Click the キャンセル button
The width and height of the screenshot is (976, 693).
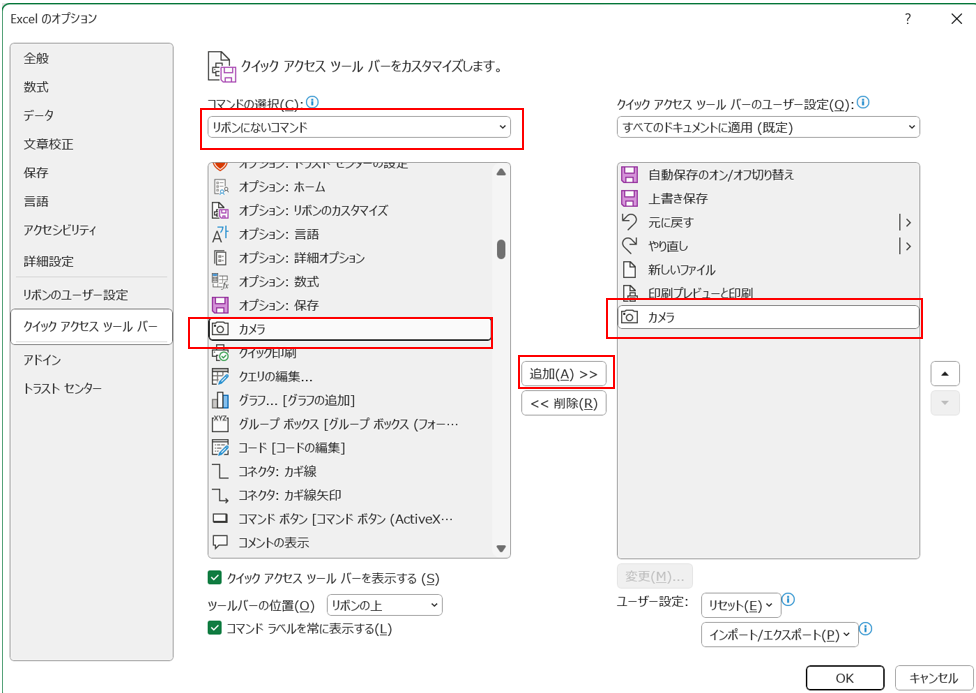[933, 678]
